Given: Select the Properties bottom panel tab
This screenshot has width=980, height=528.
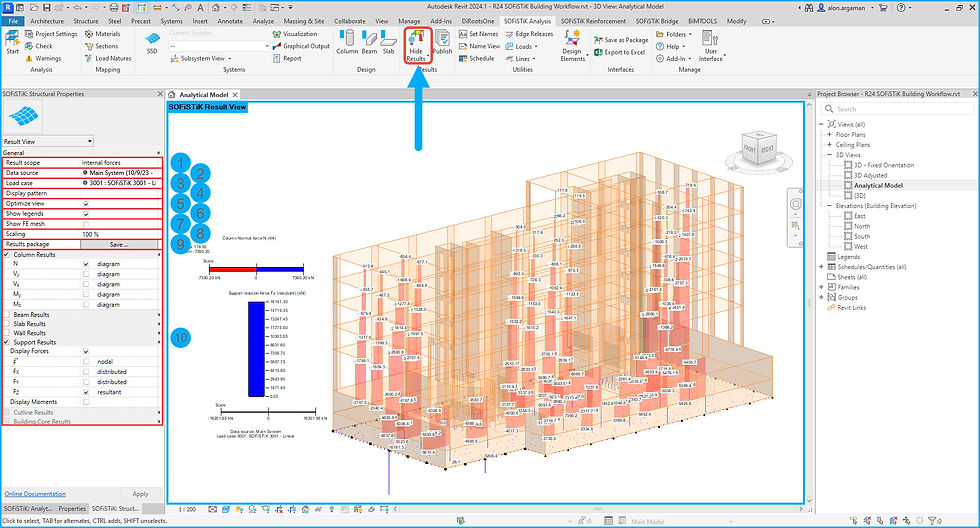Looking at the screenshot, I should tap(72, 509).
